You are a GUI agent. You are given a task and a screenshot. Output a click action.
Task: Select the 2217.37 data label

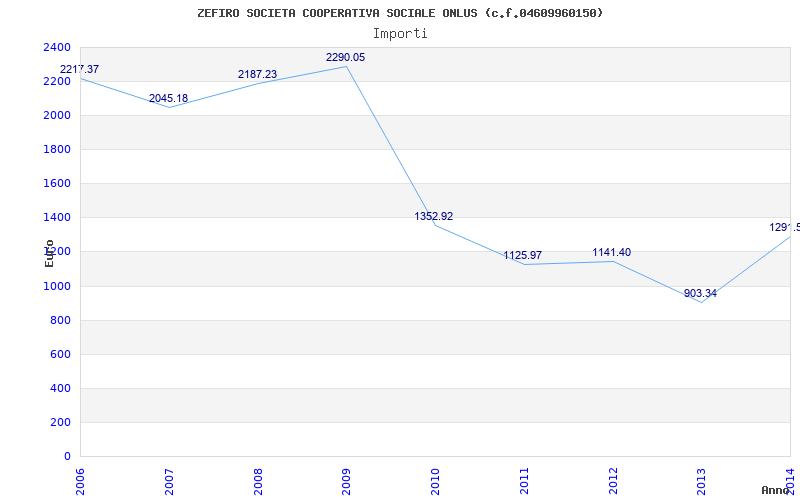(80, 69)
